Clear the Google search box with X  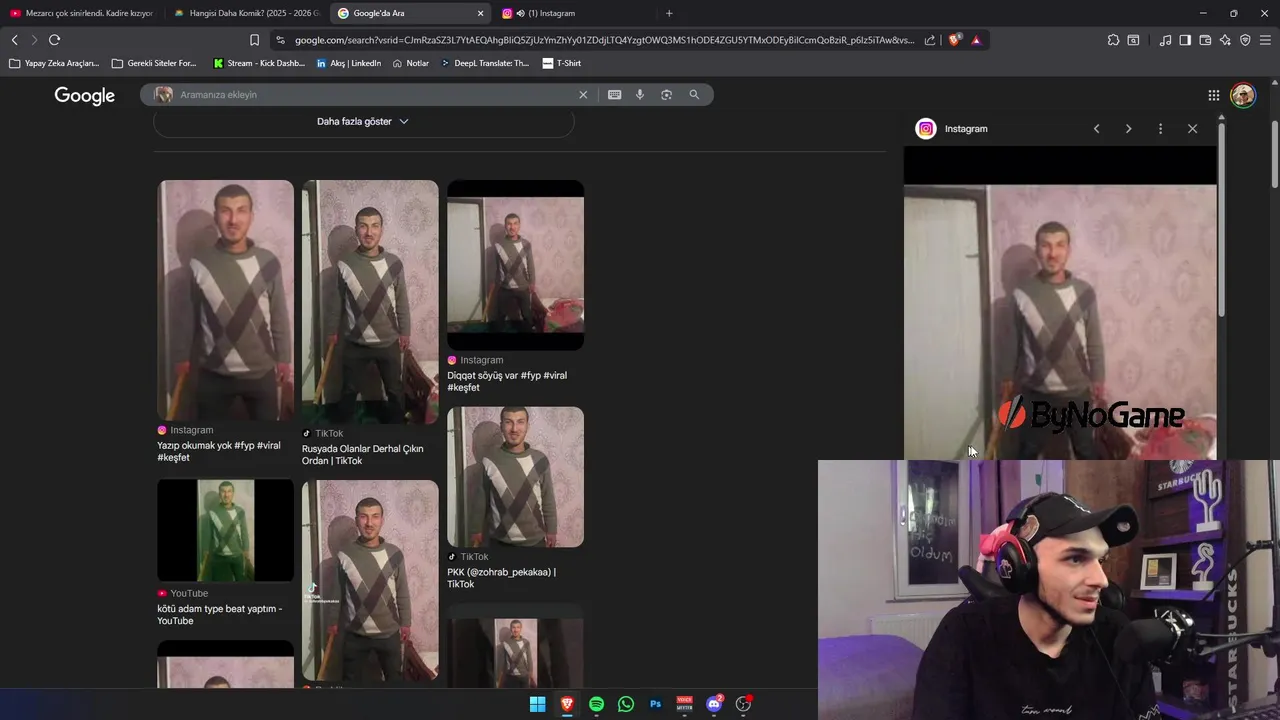click(x=583, y=95)
